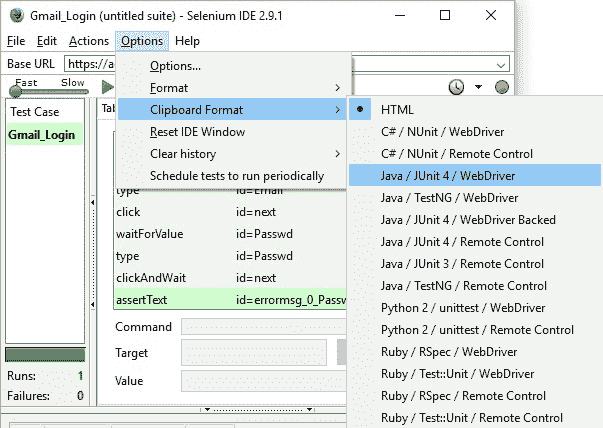This screenshot has width=603, height=428.
Task: Select Schedule tests to run periodically
Action: click(x=232, y=175)
